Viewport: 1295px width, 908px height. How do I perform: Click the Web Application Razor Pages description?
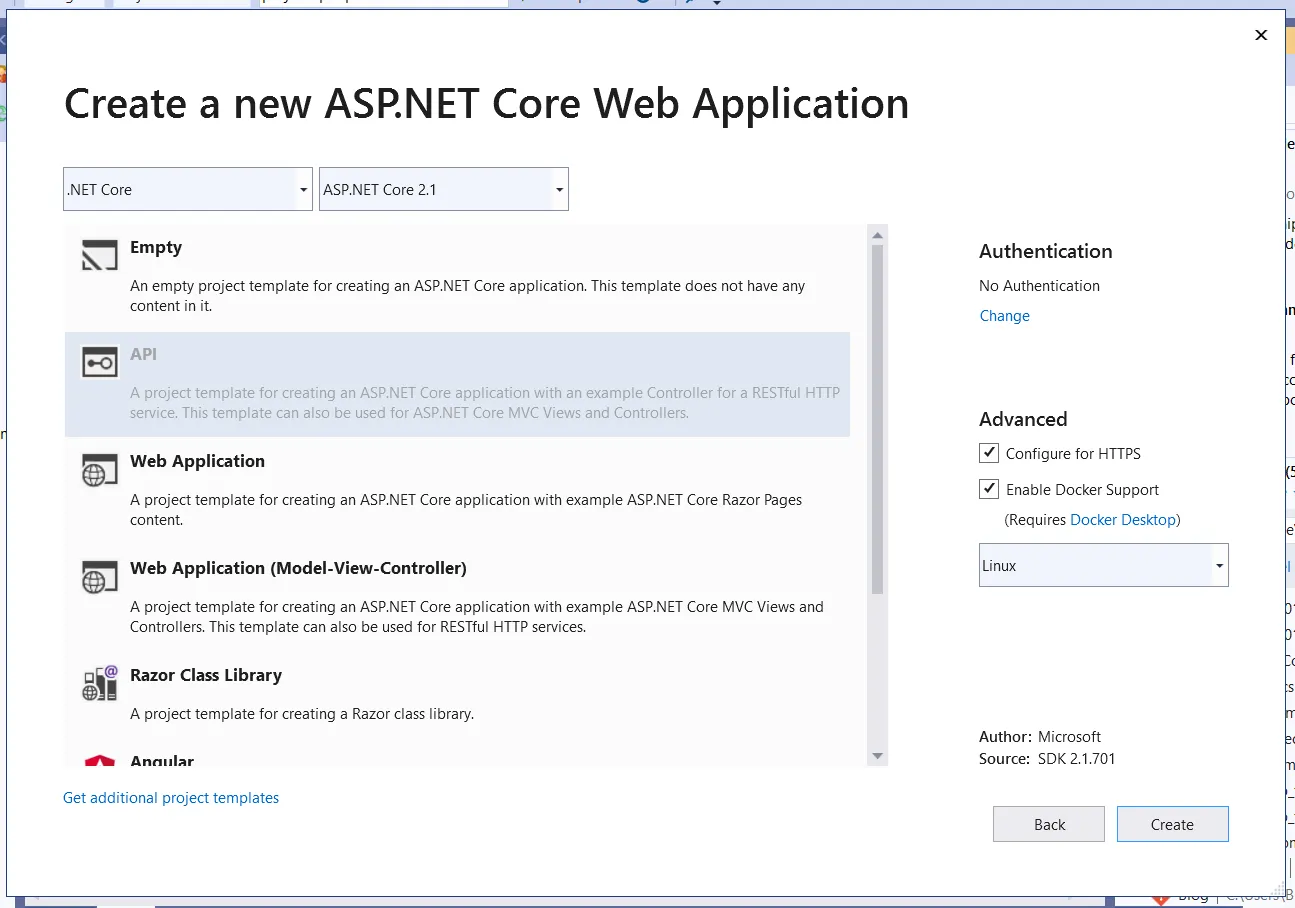[x=466, y=510]
